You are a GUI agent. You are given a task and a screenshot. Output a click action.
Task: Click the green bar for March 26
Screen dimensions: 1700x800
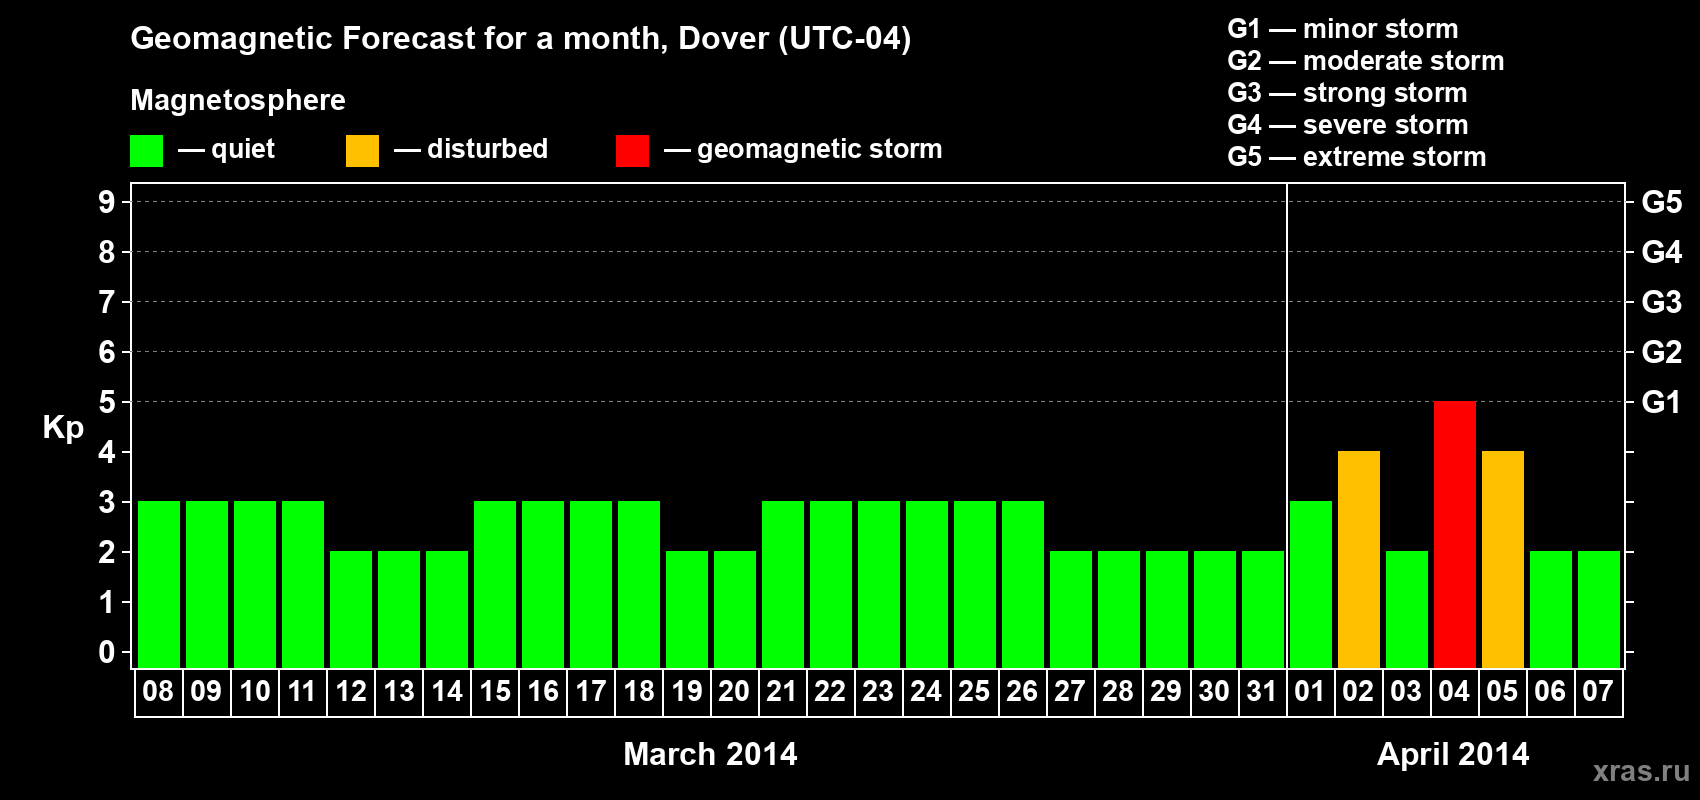point(1023,584)
